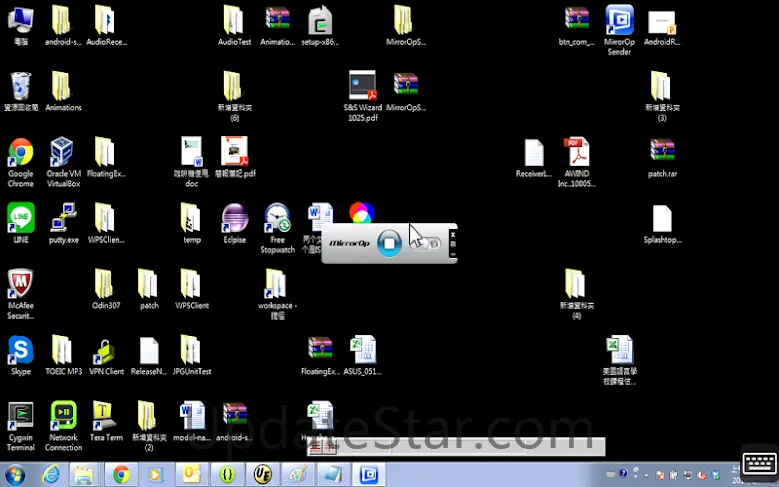Viewport: 779px width, 487px height.
Task: Launch Tera Term from the desktop
Action: click(106, 421)
